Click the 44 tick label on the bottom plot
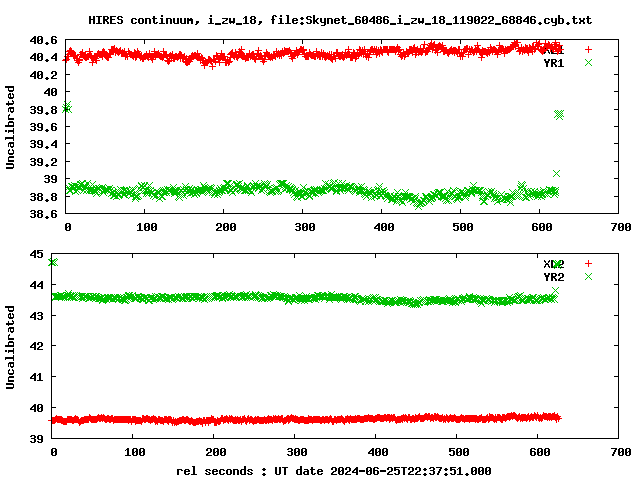Screen dimensions: 640x480 [36, 284]
